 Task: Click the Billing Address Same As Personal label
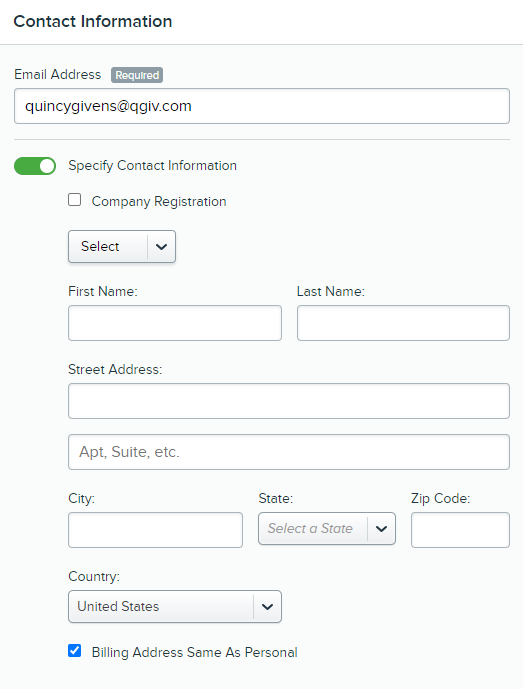point(194,652)
